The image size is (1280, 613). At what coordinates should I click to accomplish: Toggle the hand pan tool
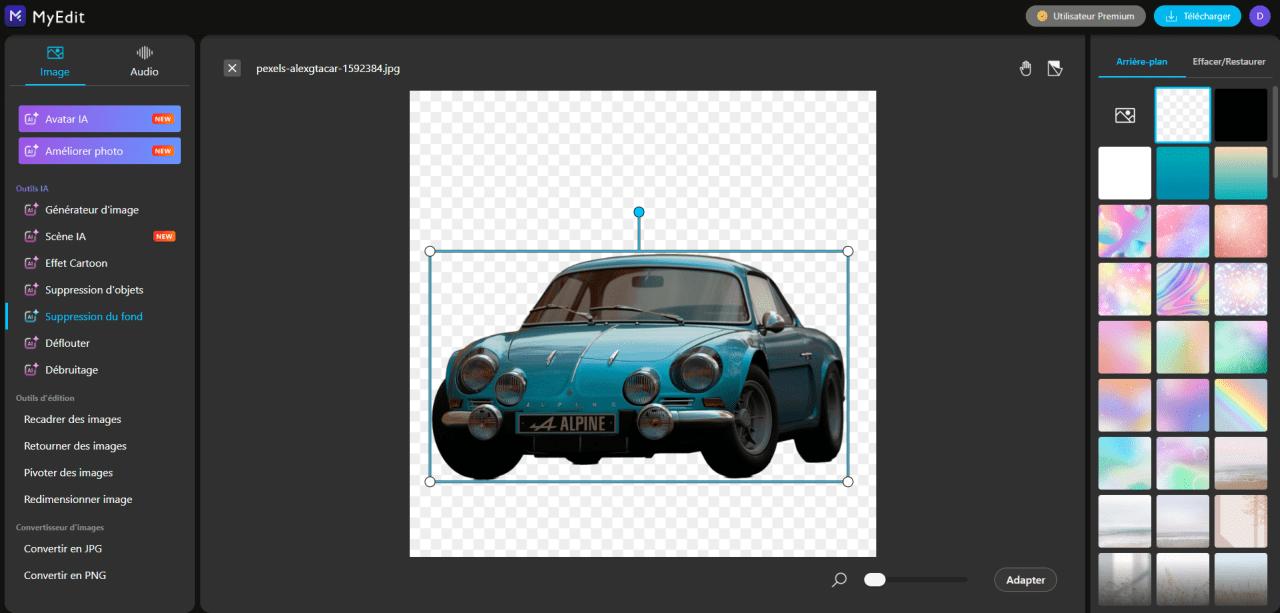point(1025,67)
